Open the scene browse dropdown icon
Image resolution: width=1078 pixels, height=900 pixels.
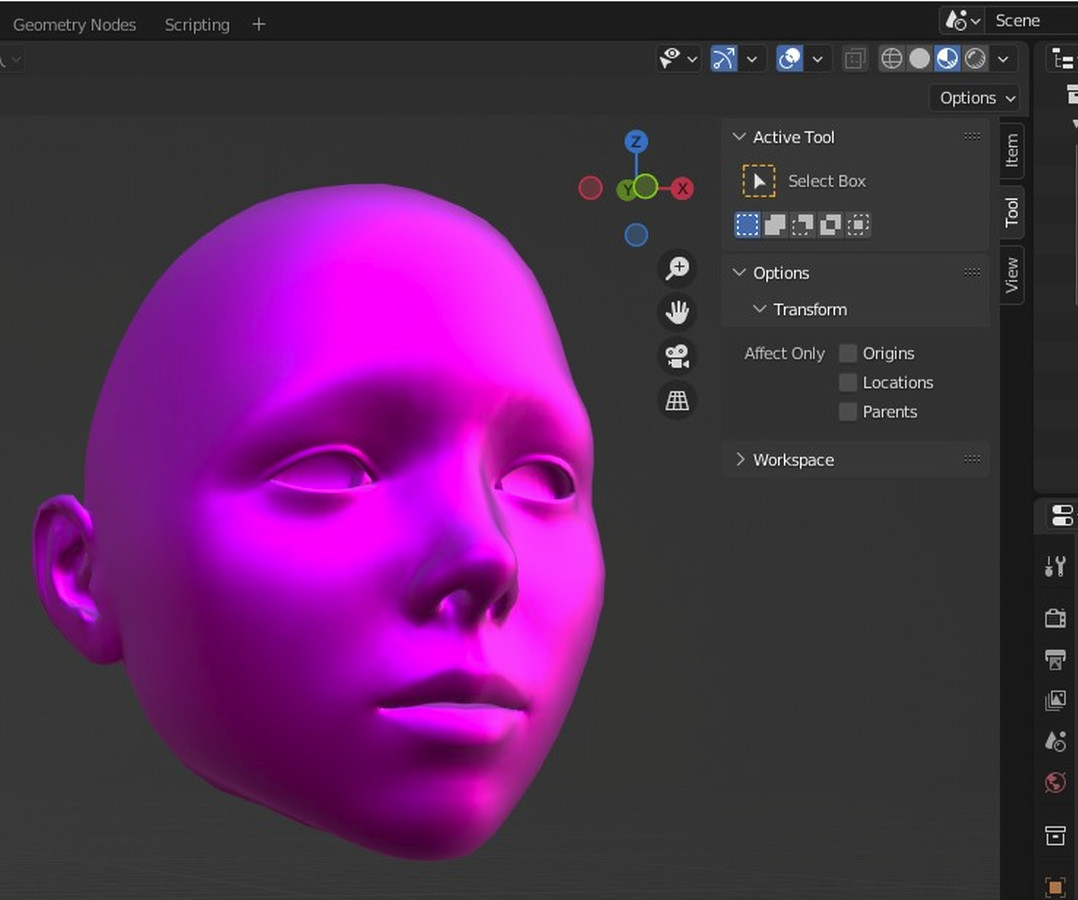coord(962,21)
